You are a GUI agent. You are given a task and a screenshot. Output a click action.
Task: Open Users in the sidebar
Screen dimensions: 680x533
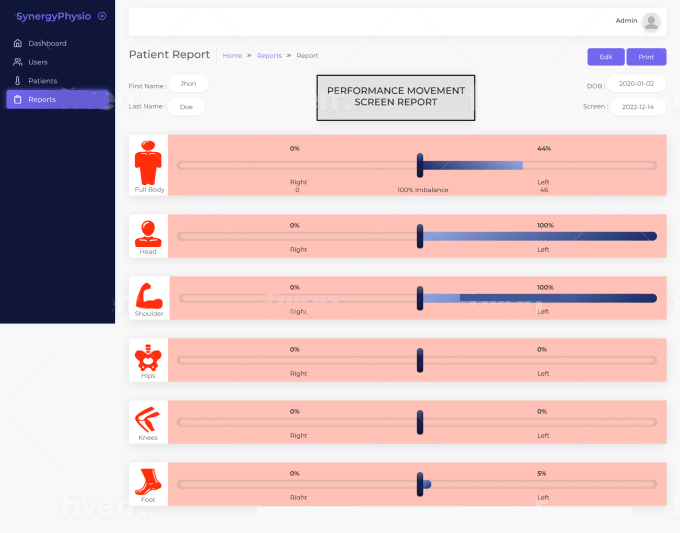(38, 62)
